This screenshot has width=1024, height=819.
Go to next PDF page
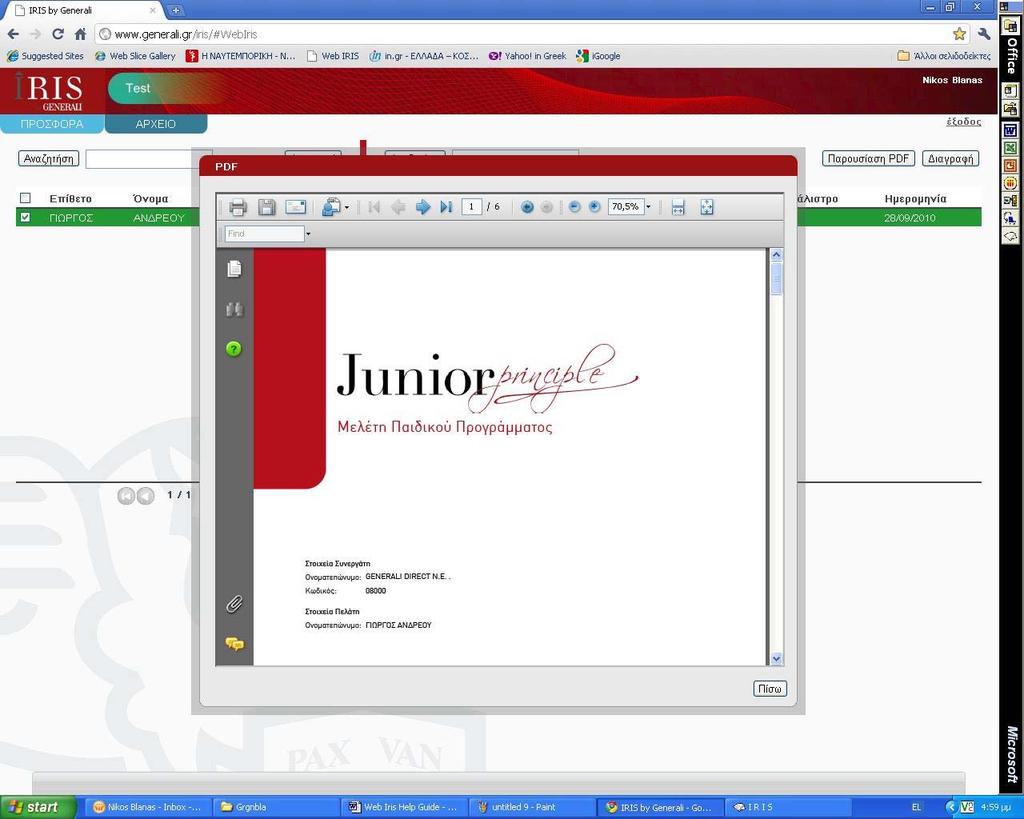423,208
